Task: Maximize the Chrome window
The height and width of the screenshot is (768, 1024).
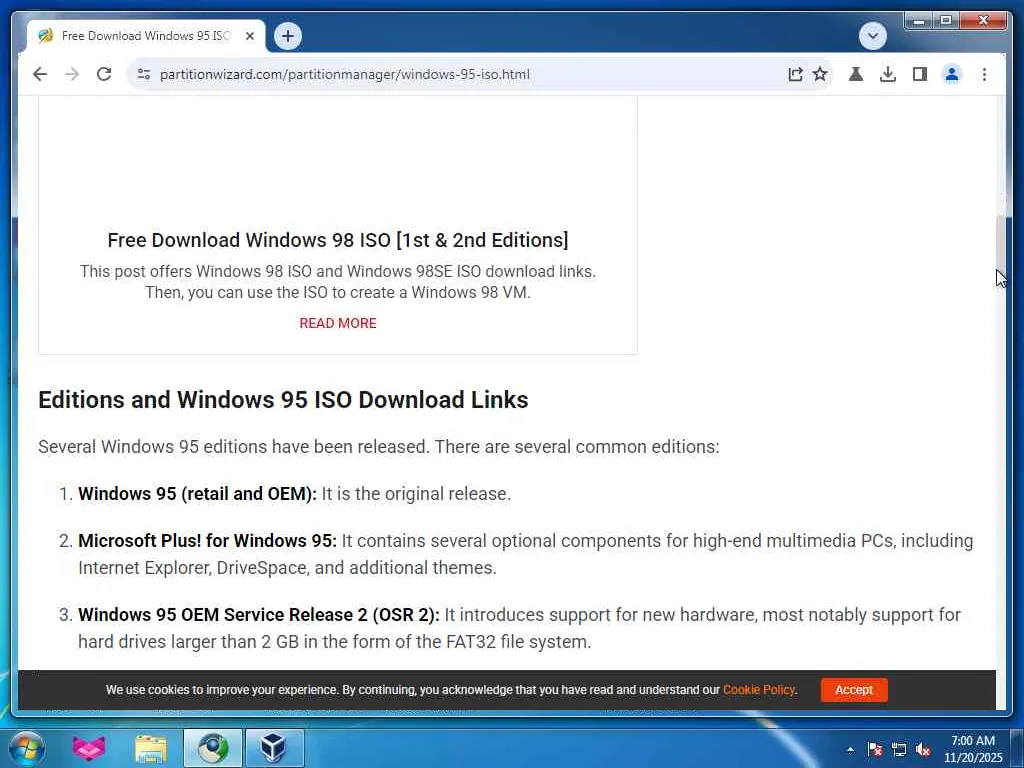Action: (x=946, y=21)
